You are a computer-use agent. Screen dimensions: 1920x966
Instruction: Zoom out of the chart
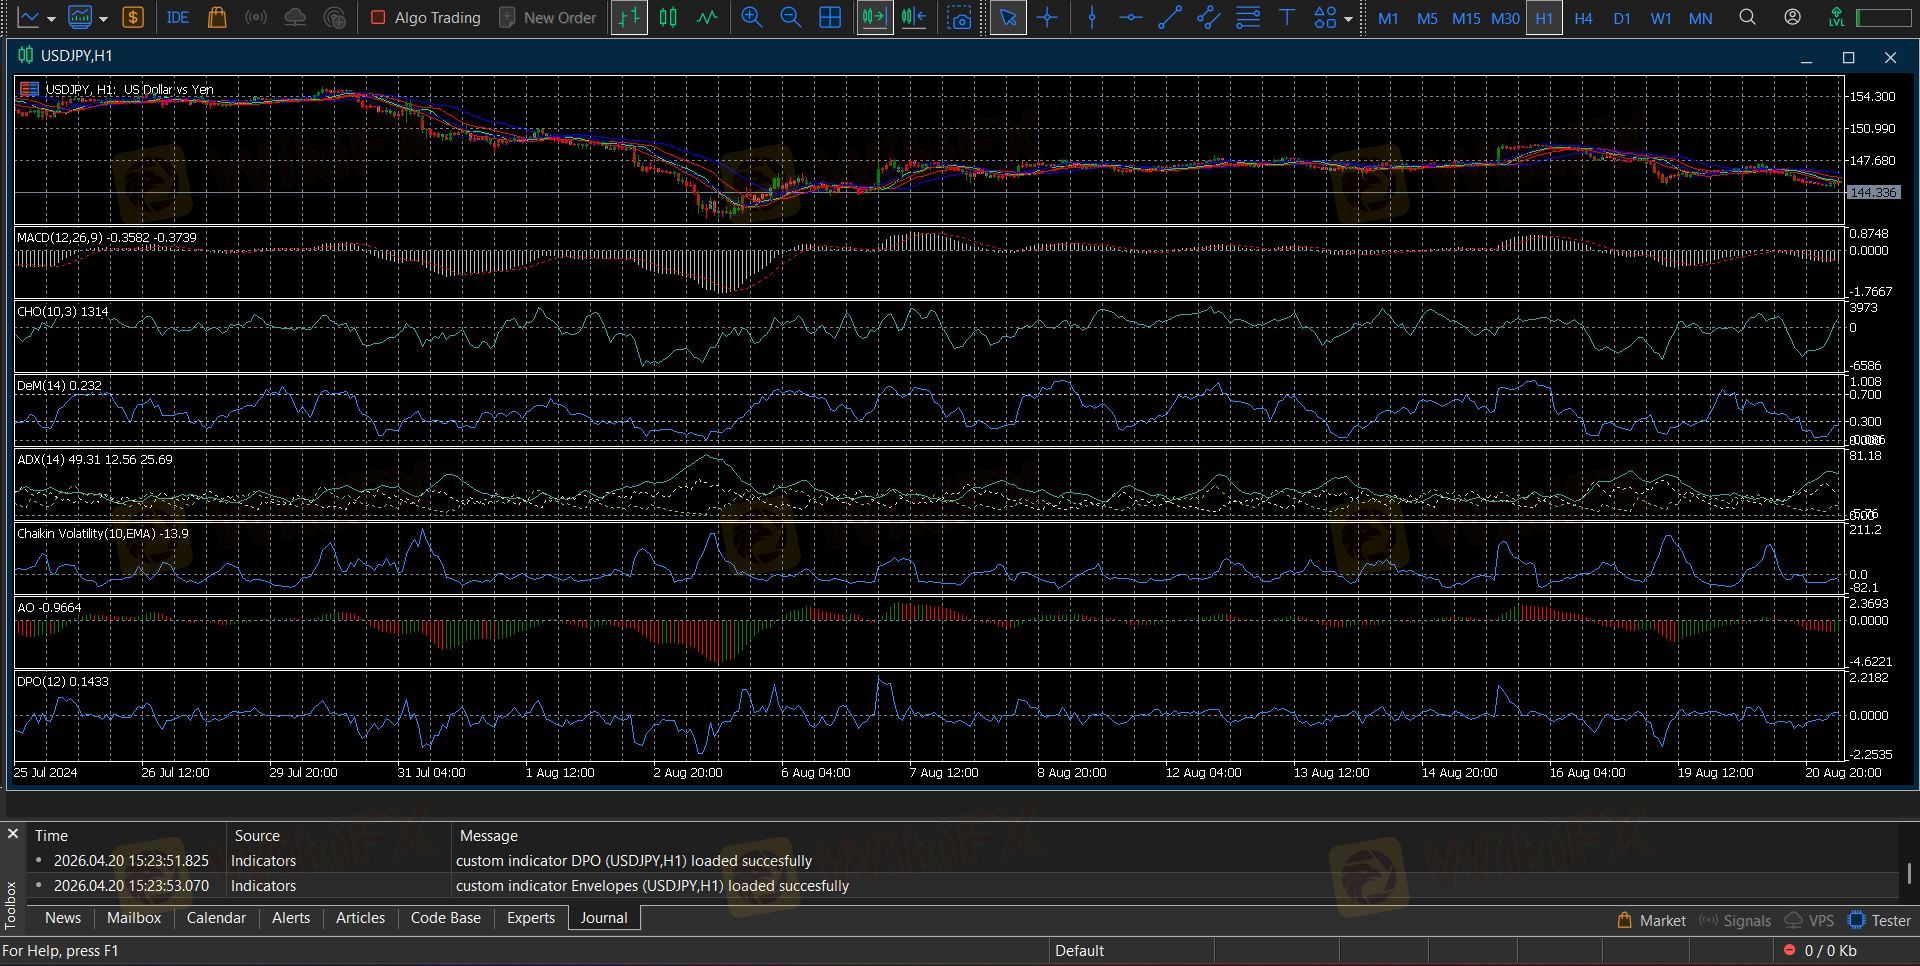point(790,18)
